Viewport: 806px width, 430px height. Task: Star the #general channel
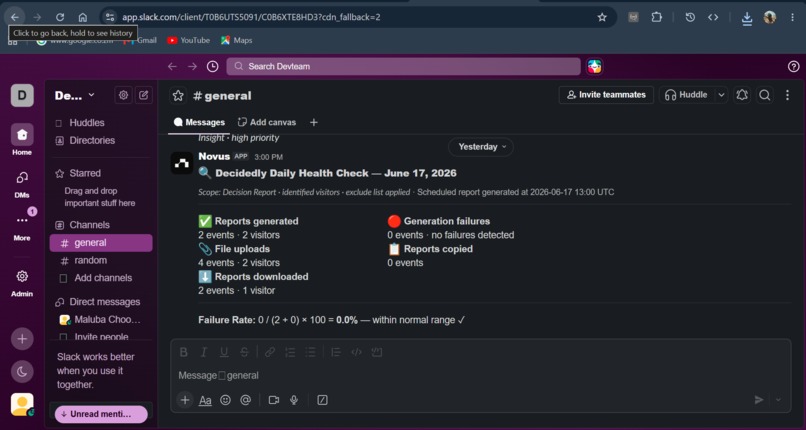pyautogui.click(x=178, y=96)
